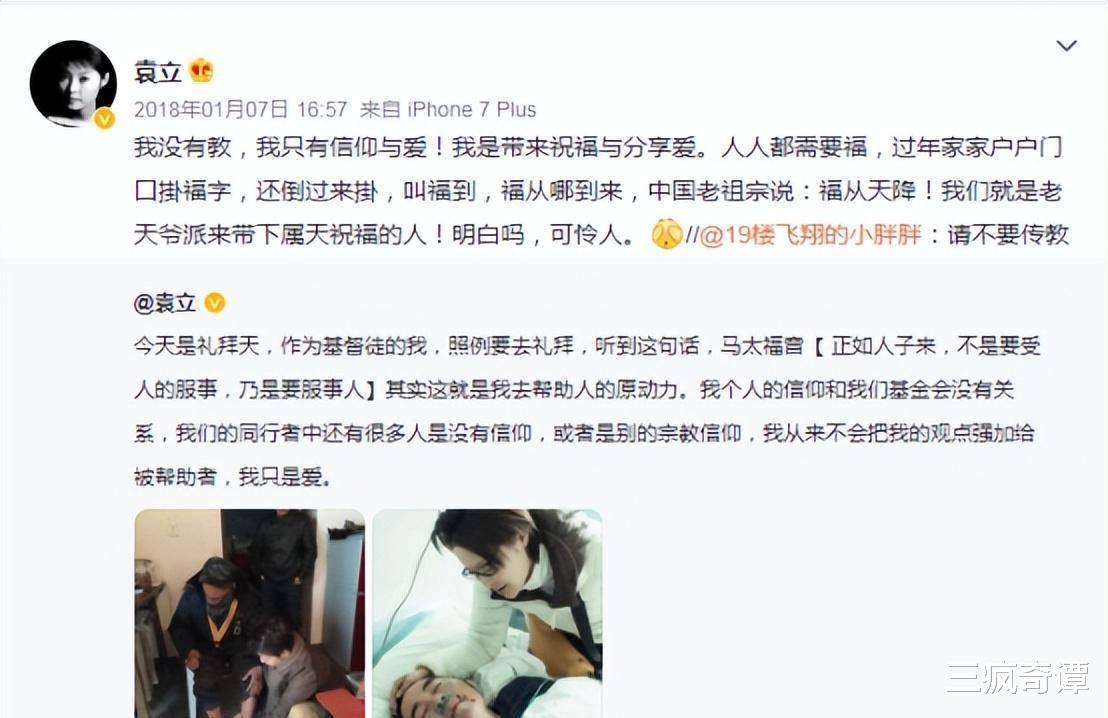The image size is (1108, 718).
Task: Click the 来自 source label
Action: [380, 110]
